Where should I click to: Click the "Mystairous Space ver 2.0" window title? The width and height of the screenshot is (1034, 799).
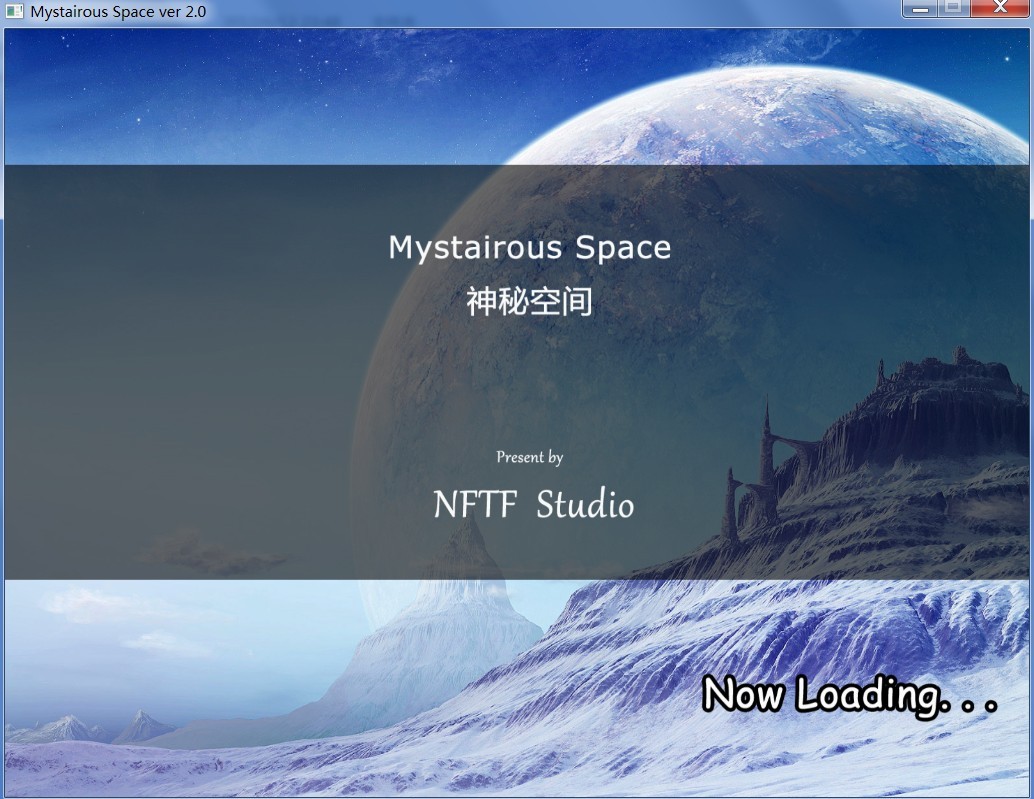click(118, 12)
